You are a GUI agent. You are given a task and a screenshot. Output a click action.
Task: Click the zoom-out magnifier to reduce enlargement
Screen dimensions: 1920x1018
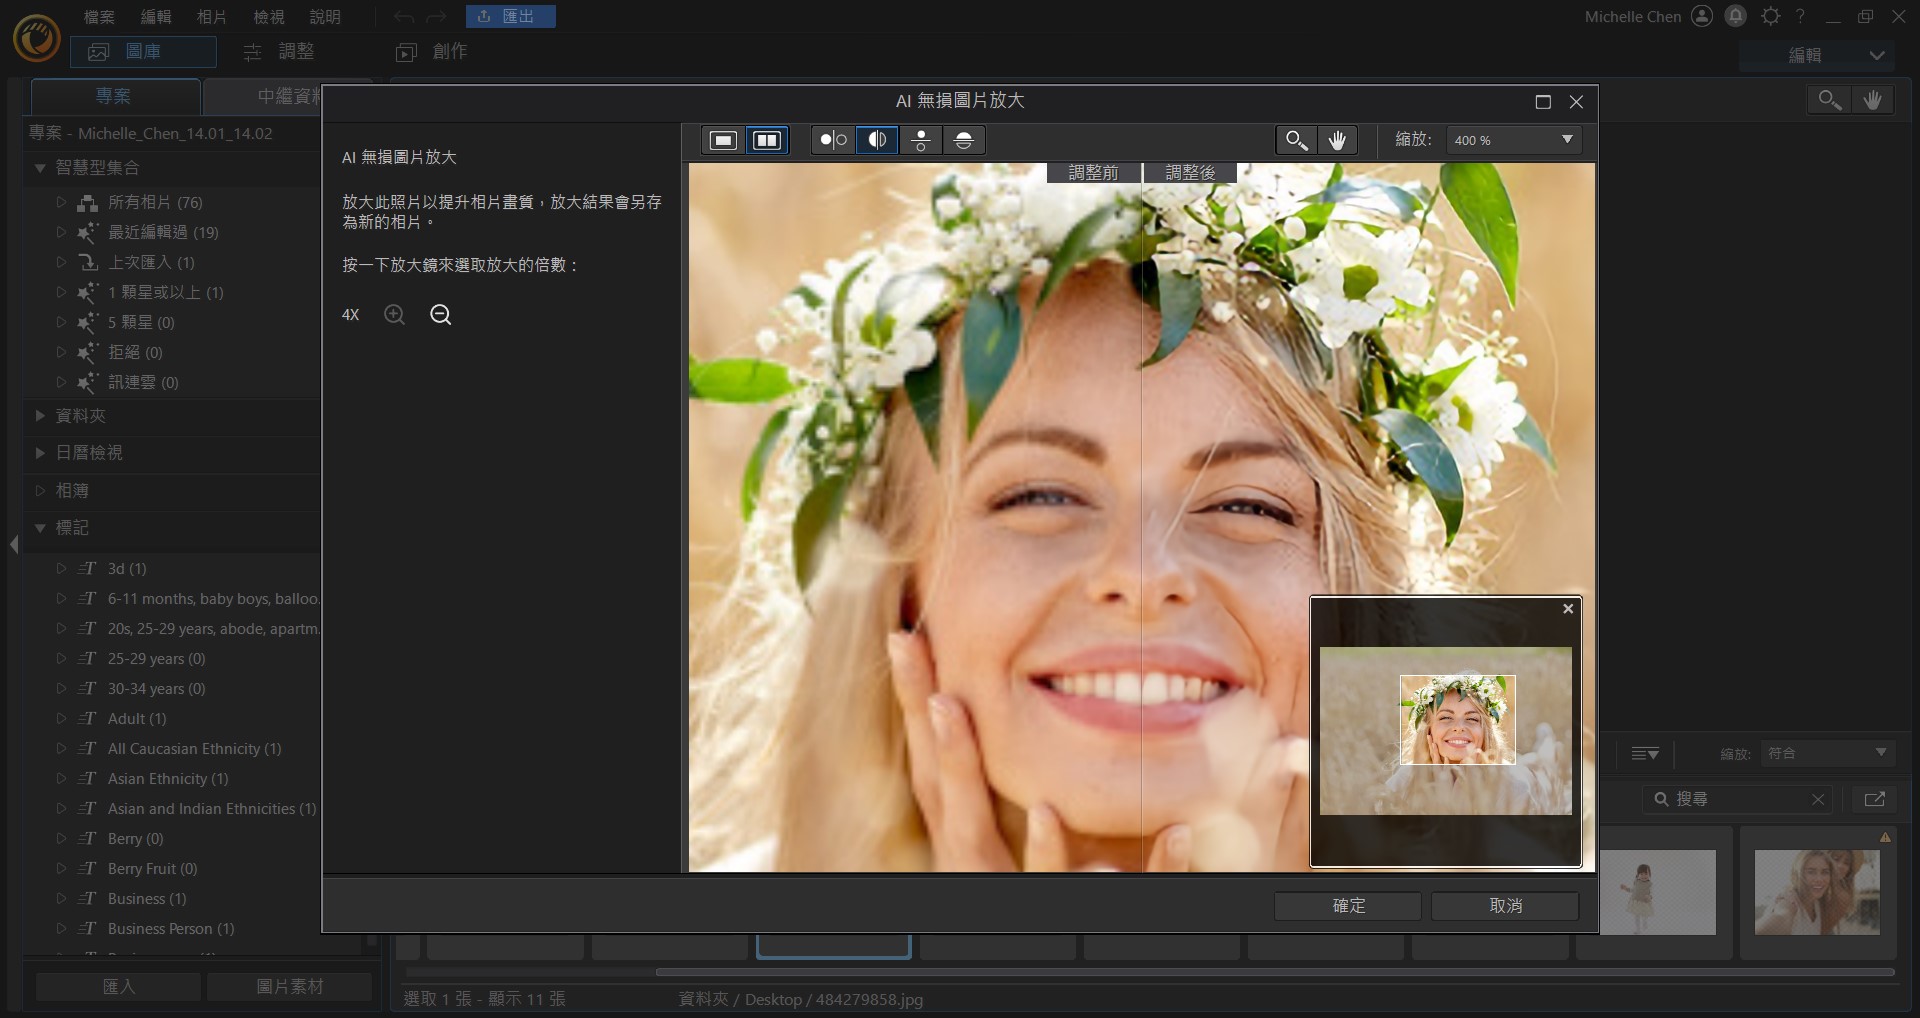click(x=440, y=315)
